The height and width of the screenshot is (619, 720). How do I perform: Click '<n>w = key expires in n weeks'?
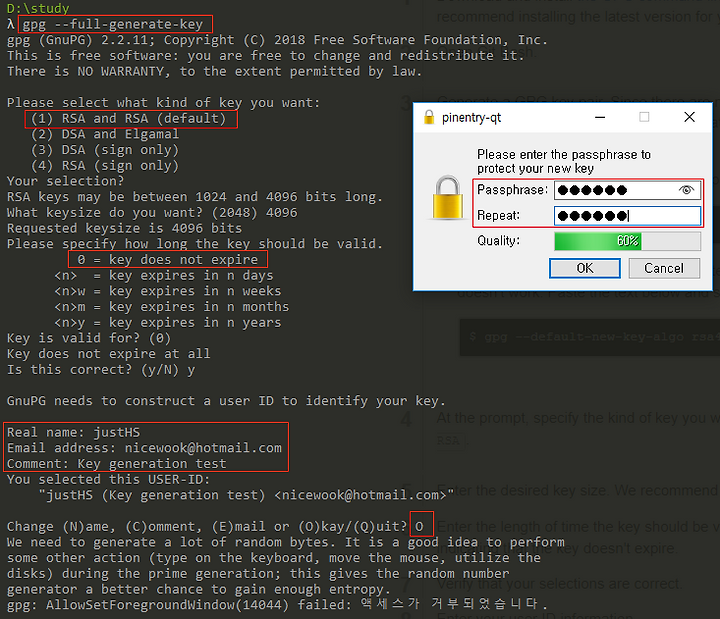(168, 291)
